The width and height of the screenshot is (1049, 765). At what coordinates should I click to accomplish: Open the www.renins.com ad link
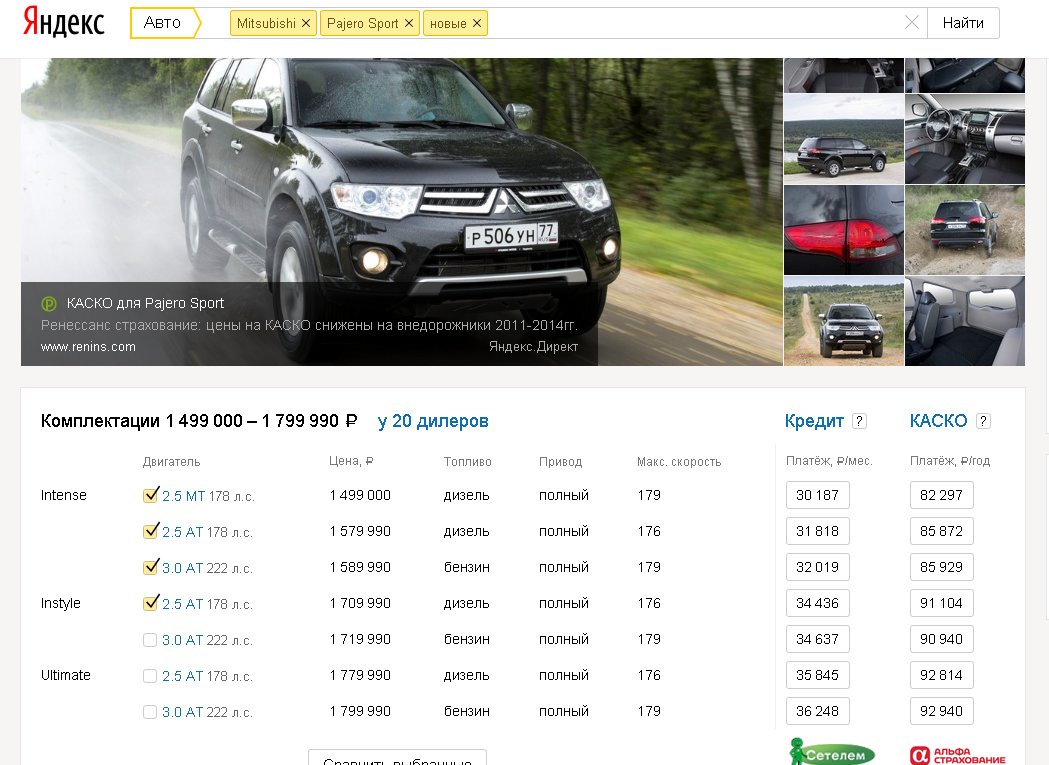(88, 347)
